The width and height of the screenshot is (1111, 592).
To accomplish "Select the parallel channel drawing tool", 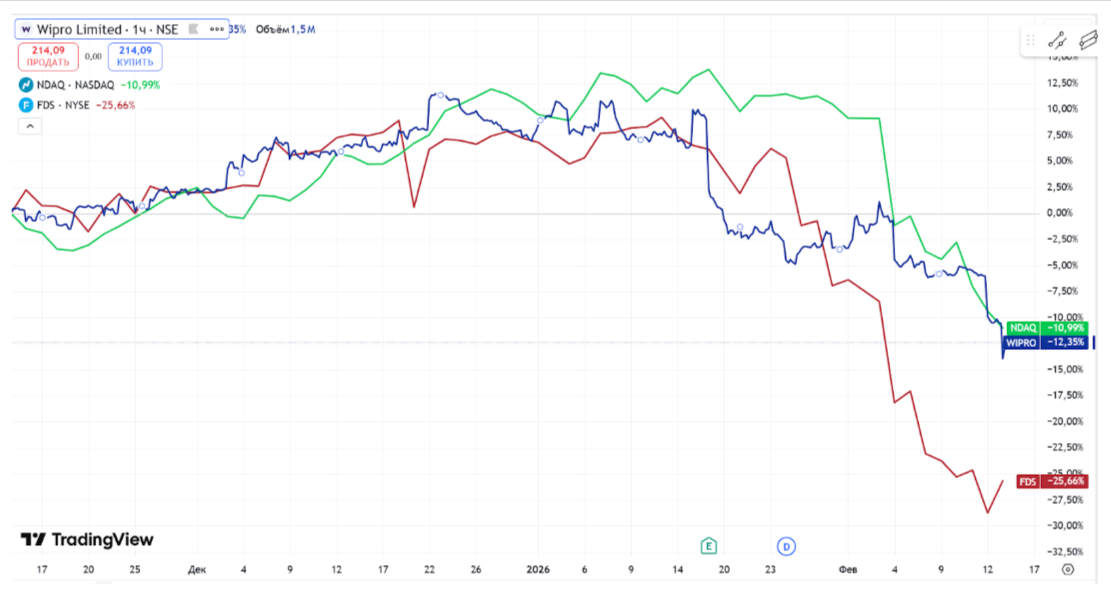I will [1088, 40].
